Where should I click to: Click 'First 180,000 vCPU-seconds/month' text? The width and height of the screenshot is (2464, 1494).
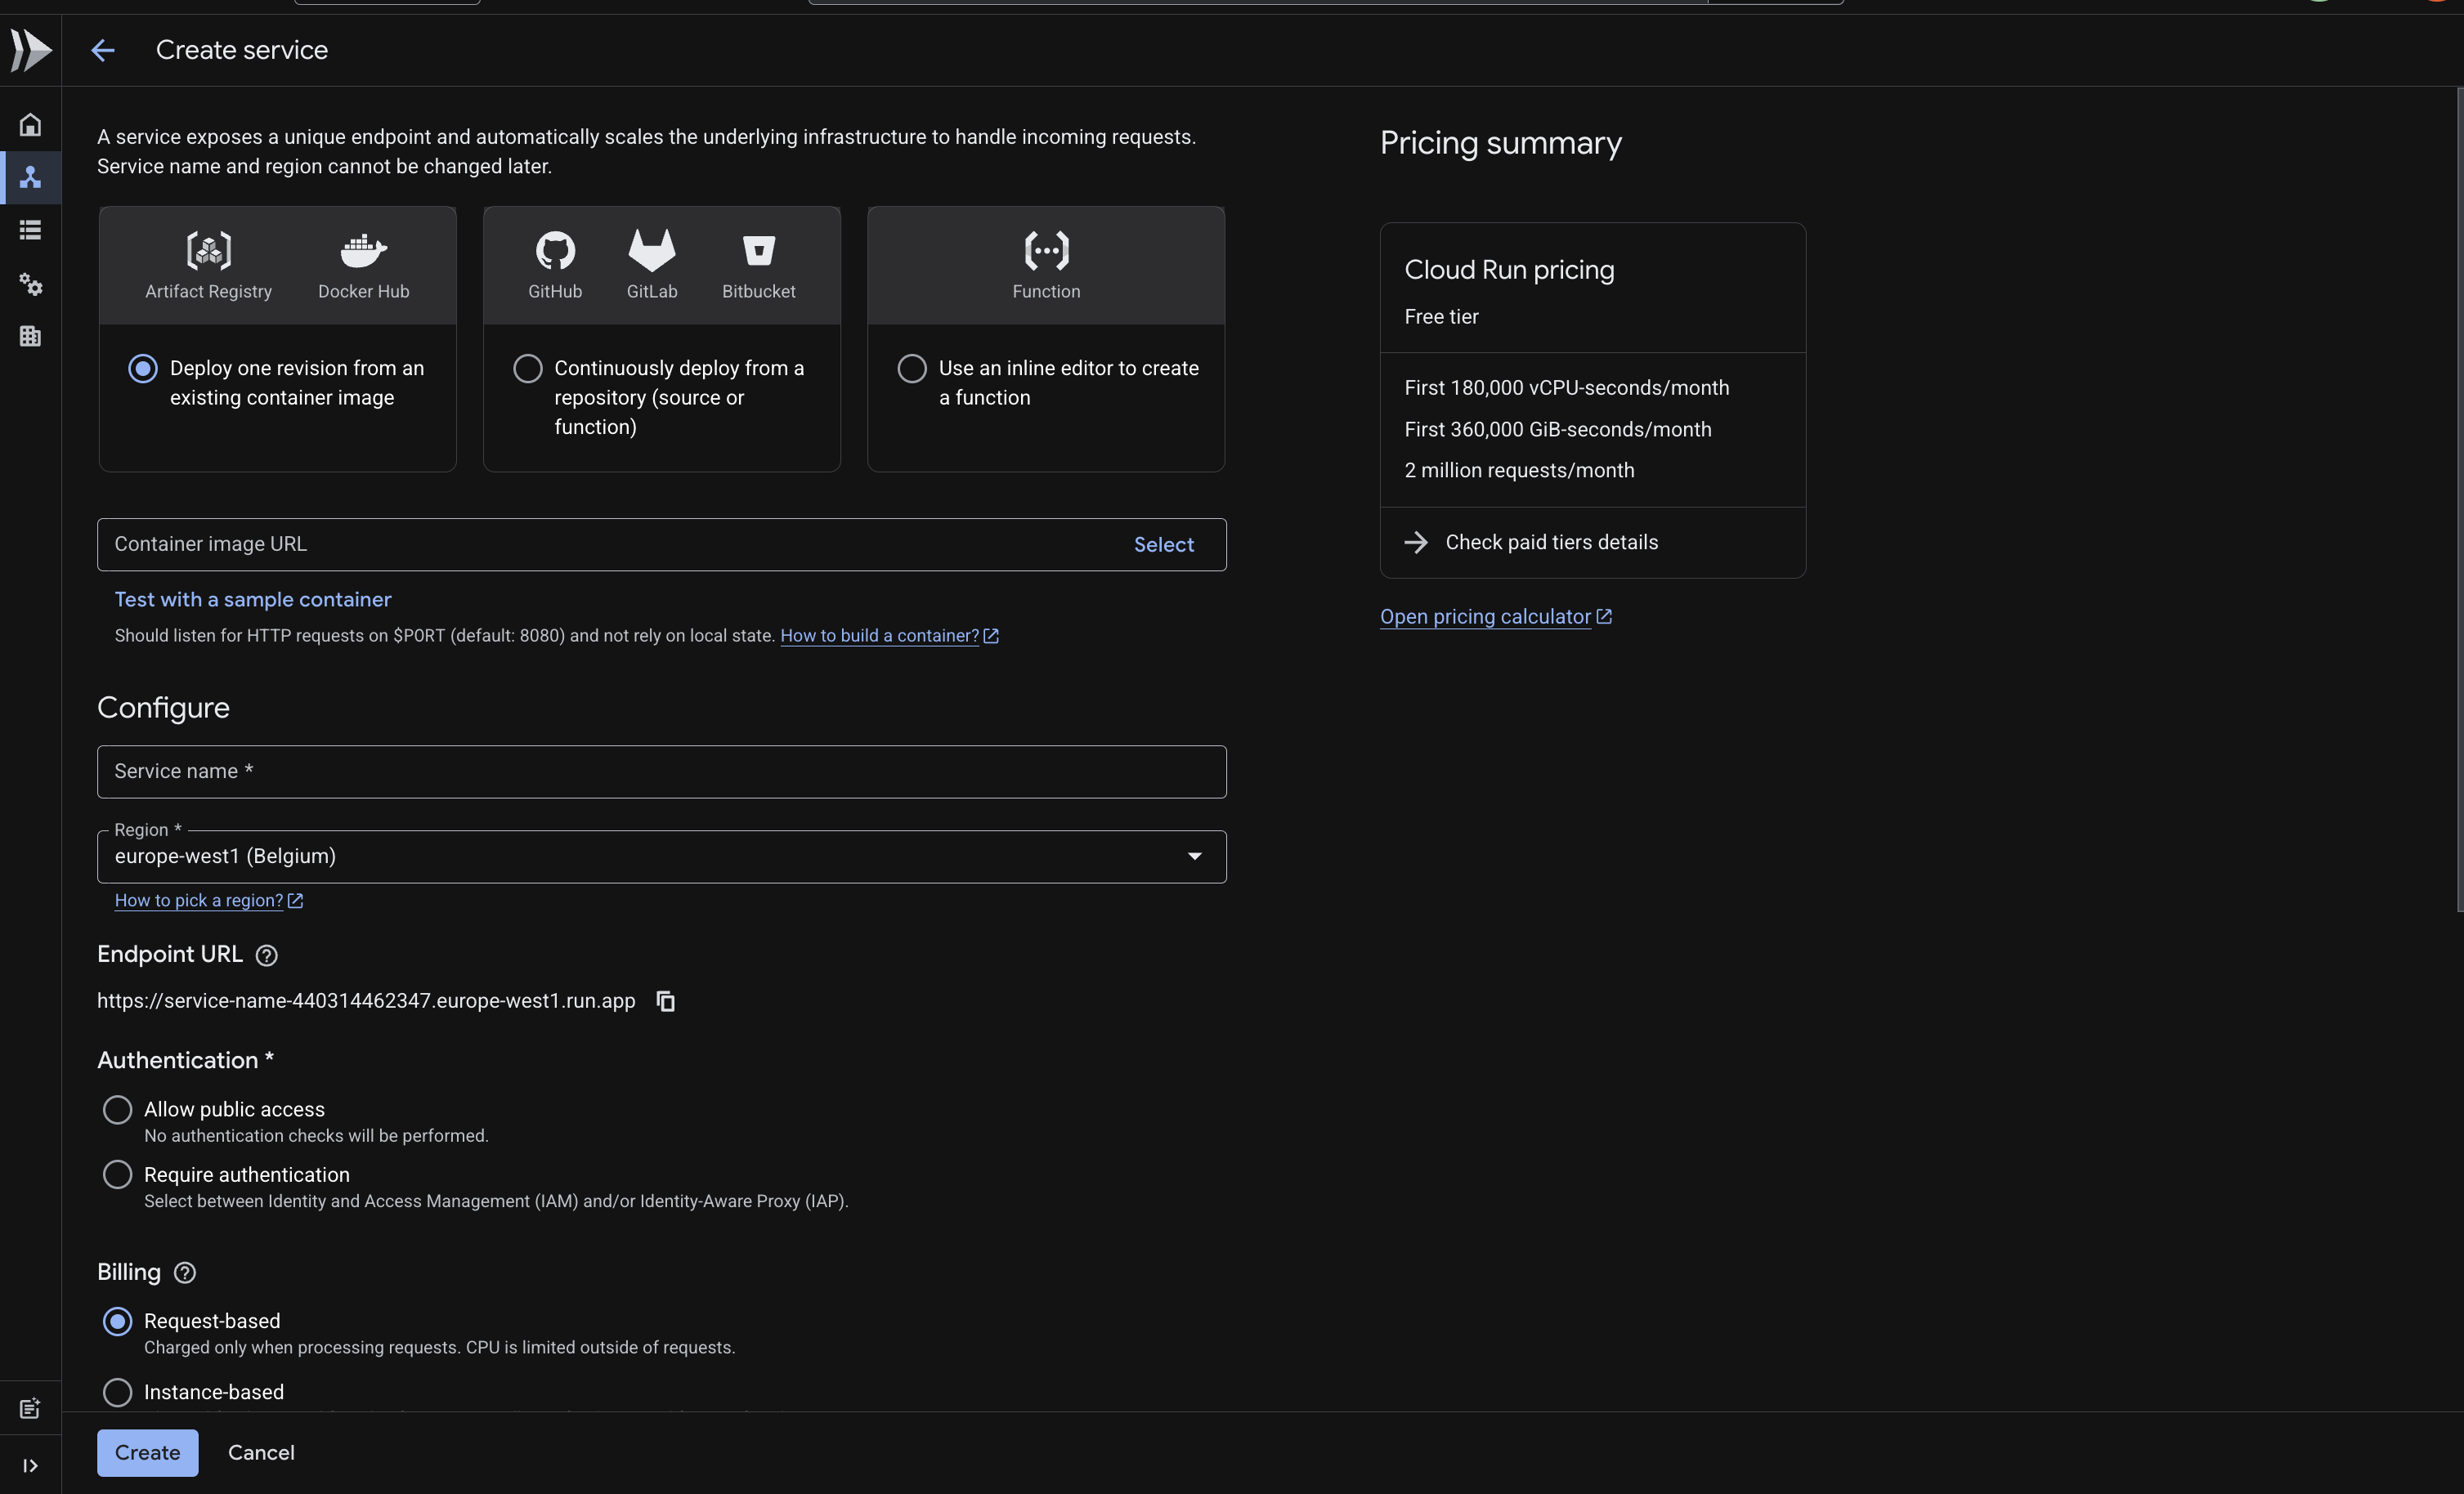tap(1567, 388)
